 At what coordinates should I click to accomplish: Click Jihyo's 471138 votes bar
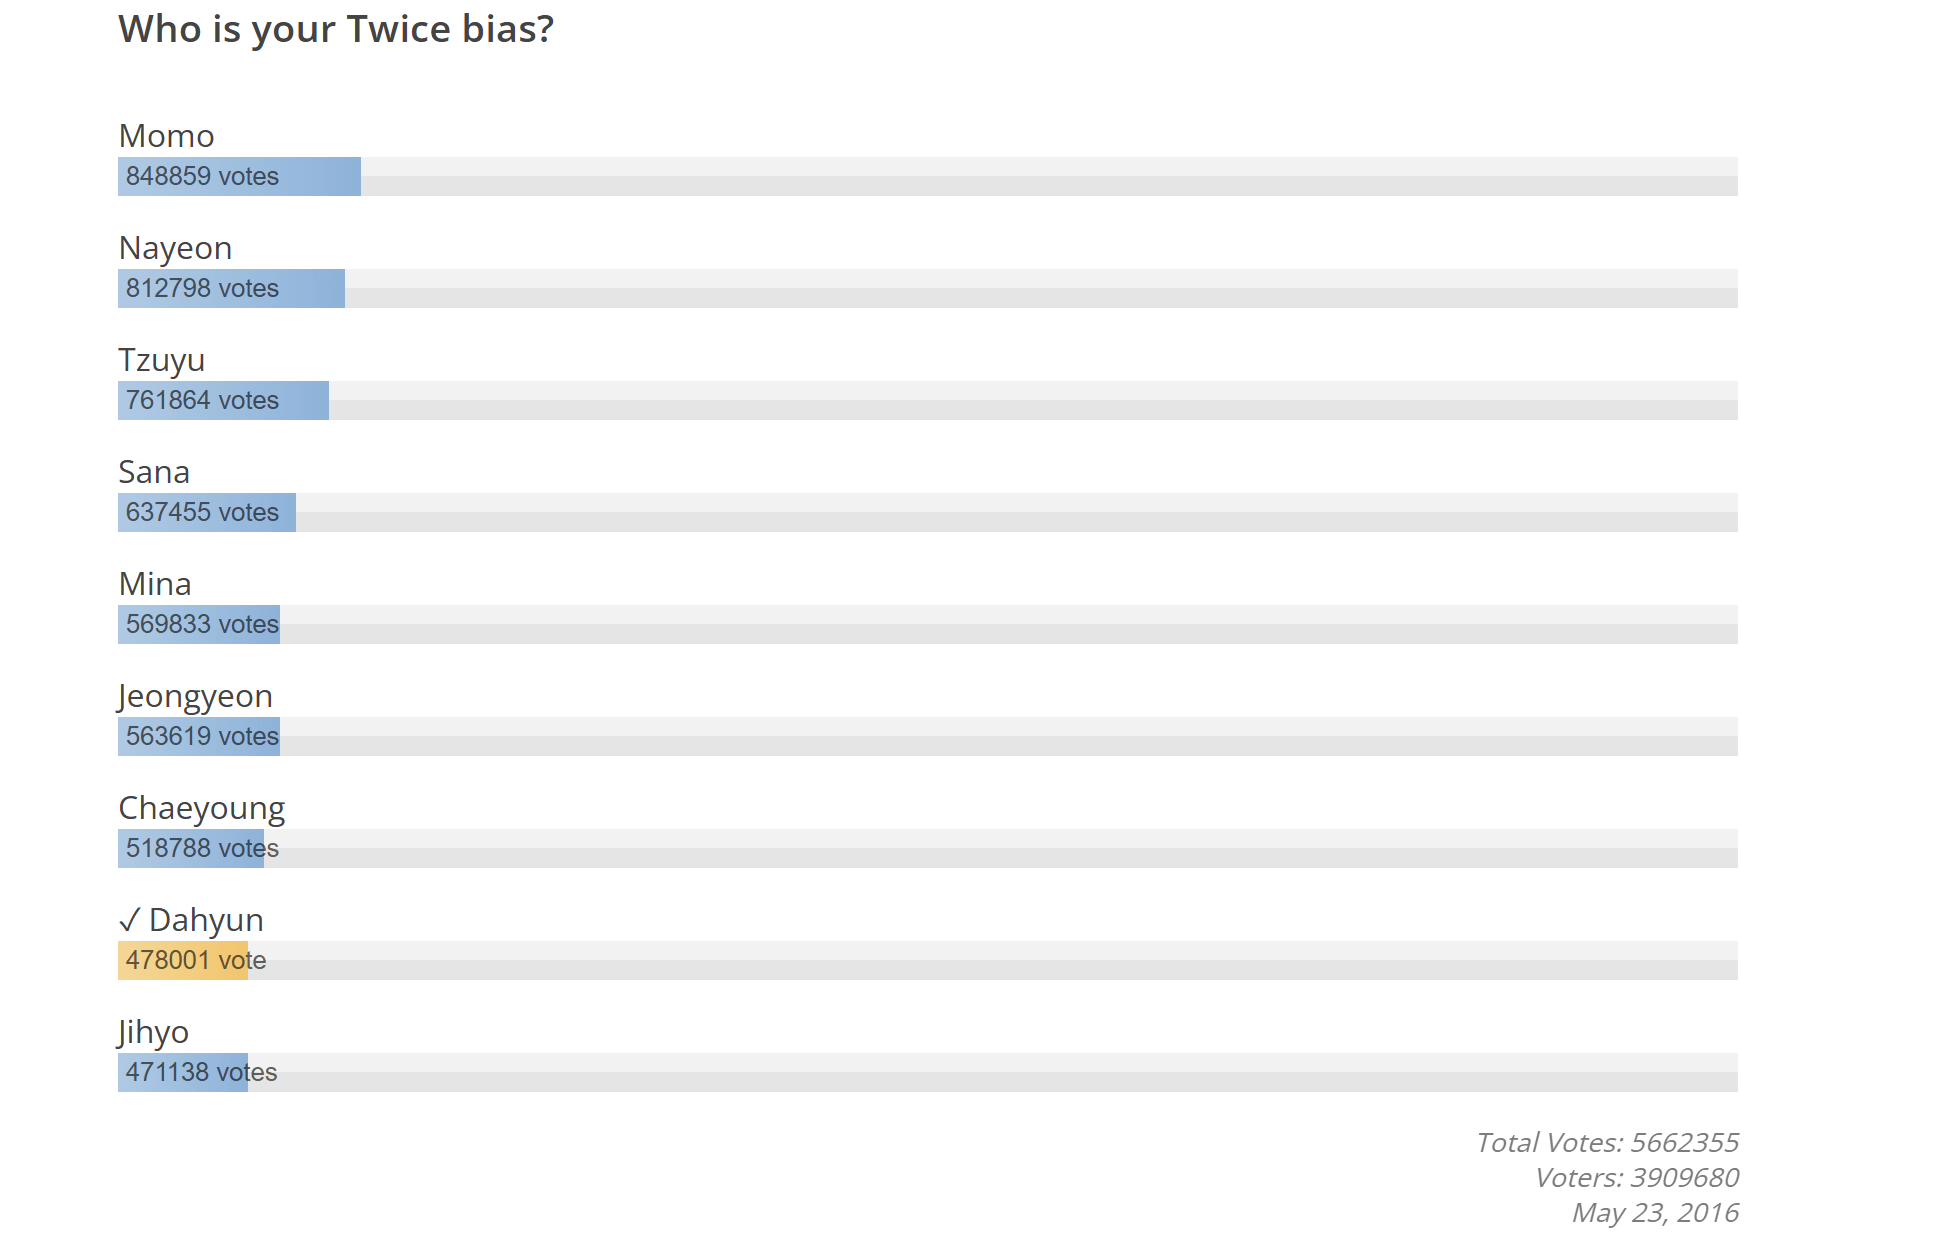[183, 1073]
